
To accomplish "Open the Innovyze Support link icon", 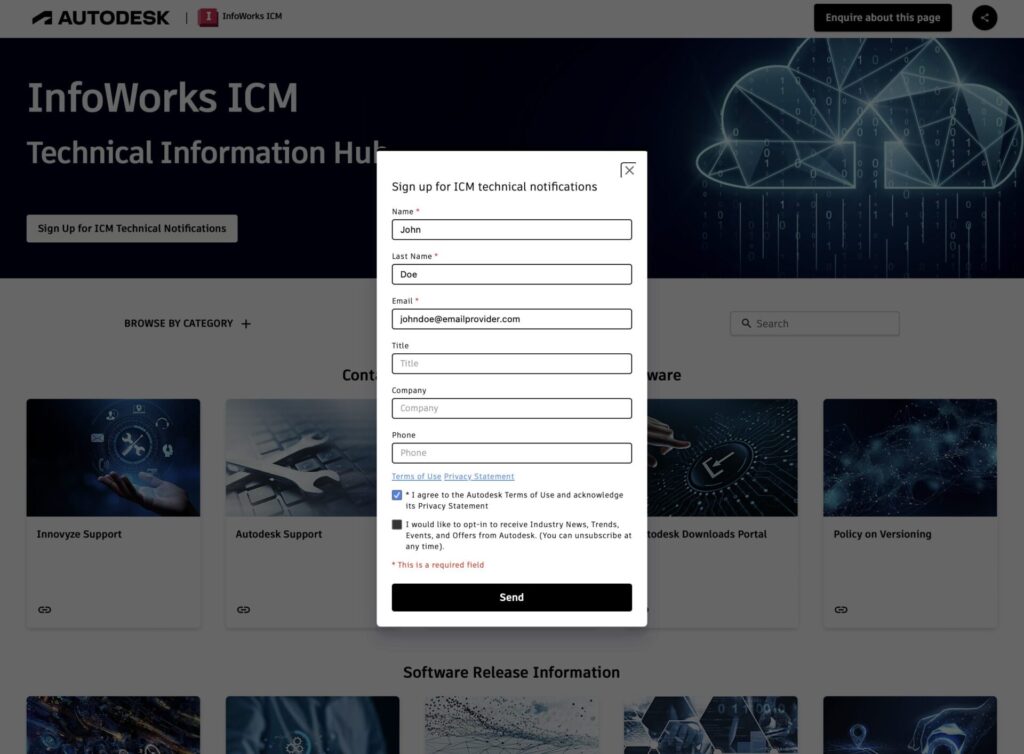I will click(44, 609).
